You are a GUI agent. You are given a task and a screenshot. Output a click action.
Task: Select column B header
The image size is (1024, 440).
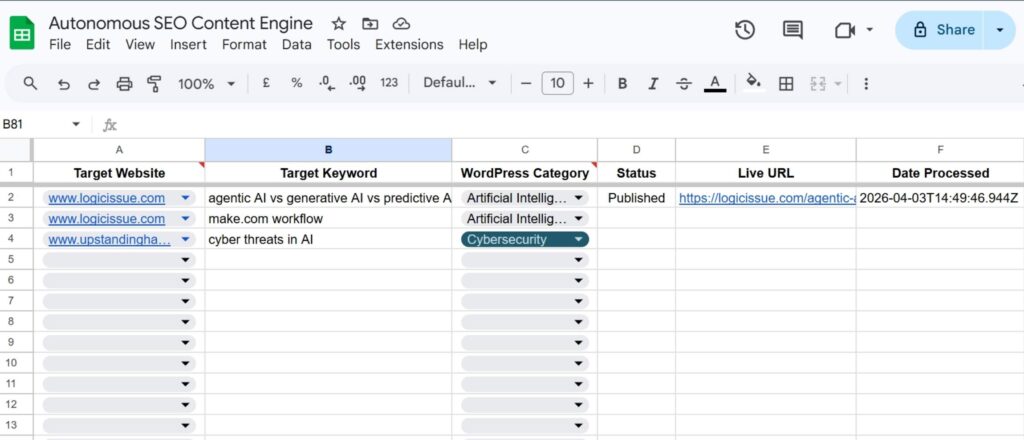click(x=328, y=149)
